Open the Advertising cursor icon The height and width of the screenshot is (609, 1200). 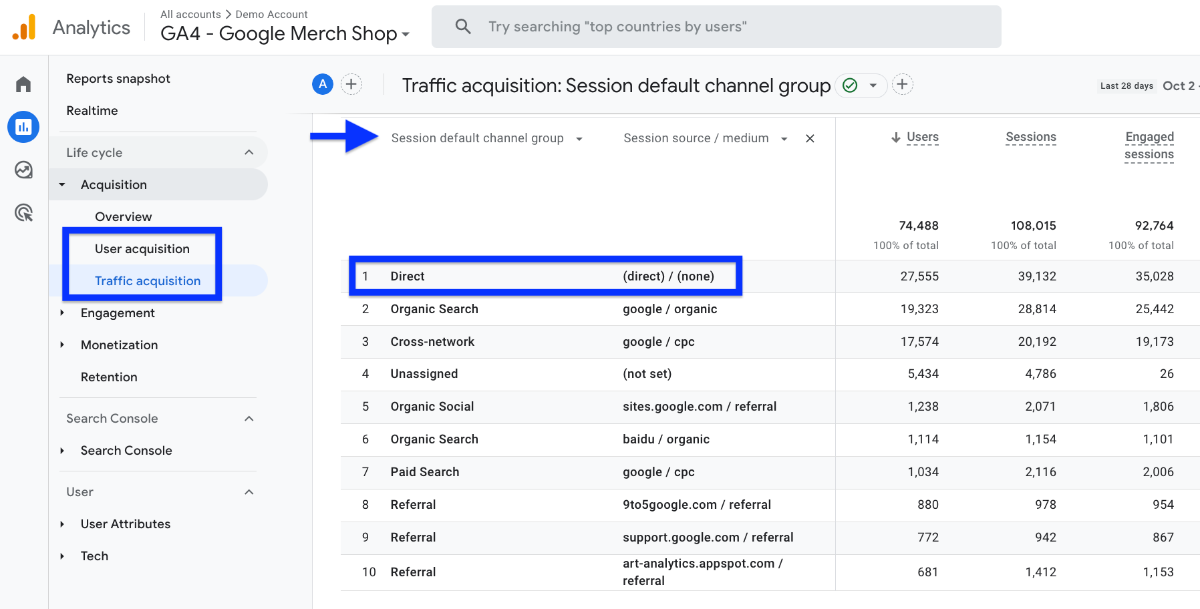pyautogui.click(x=23, y=213)
